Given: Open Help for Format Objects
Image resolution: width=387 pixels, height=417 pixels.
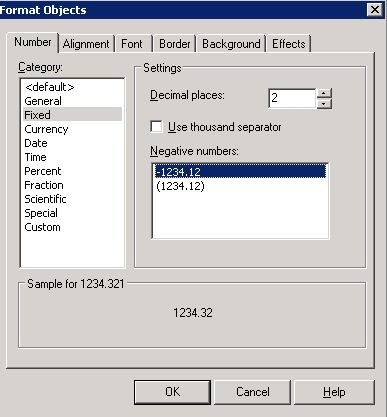Looking at the screenshot, I should pyautogui.click(x=334, y=392).
